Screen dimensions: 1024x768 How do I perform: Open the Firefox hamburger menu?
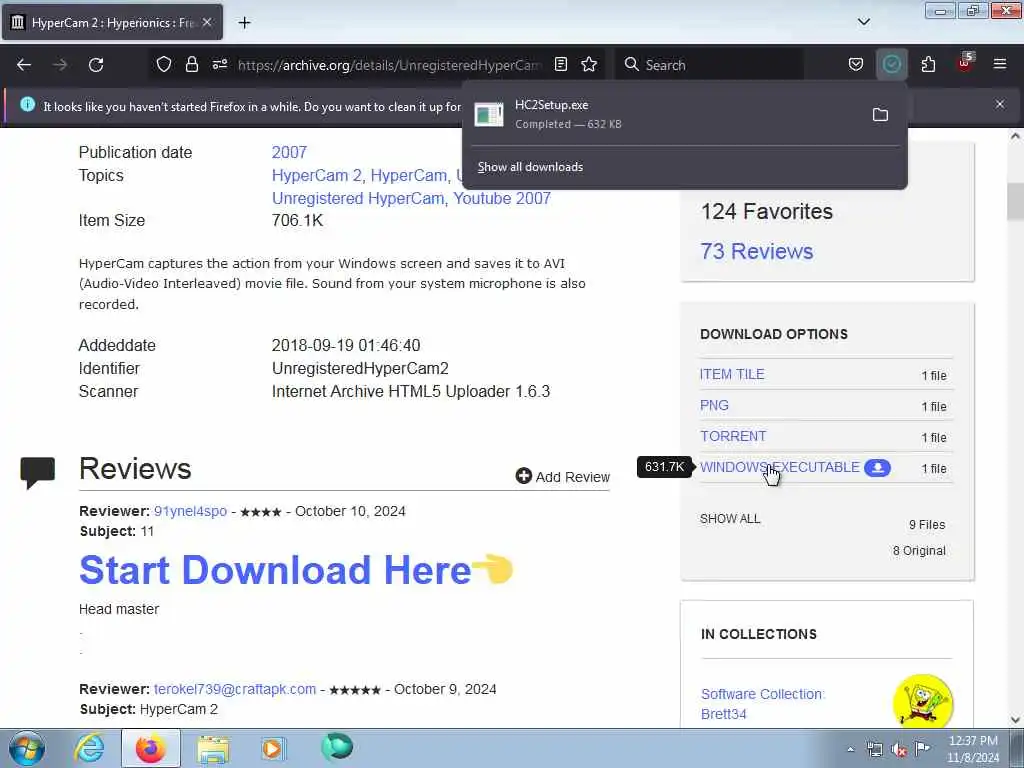pyautogui.click(x=1000, y=64)
